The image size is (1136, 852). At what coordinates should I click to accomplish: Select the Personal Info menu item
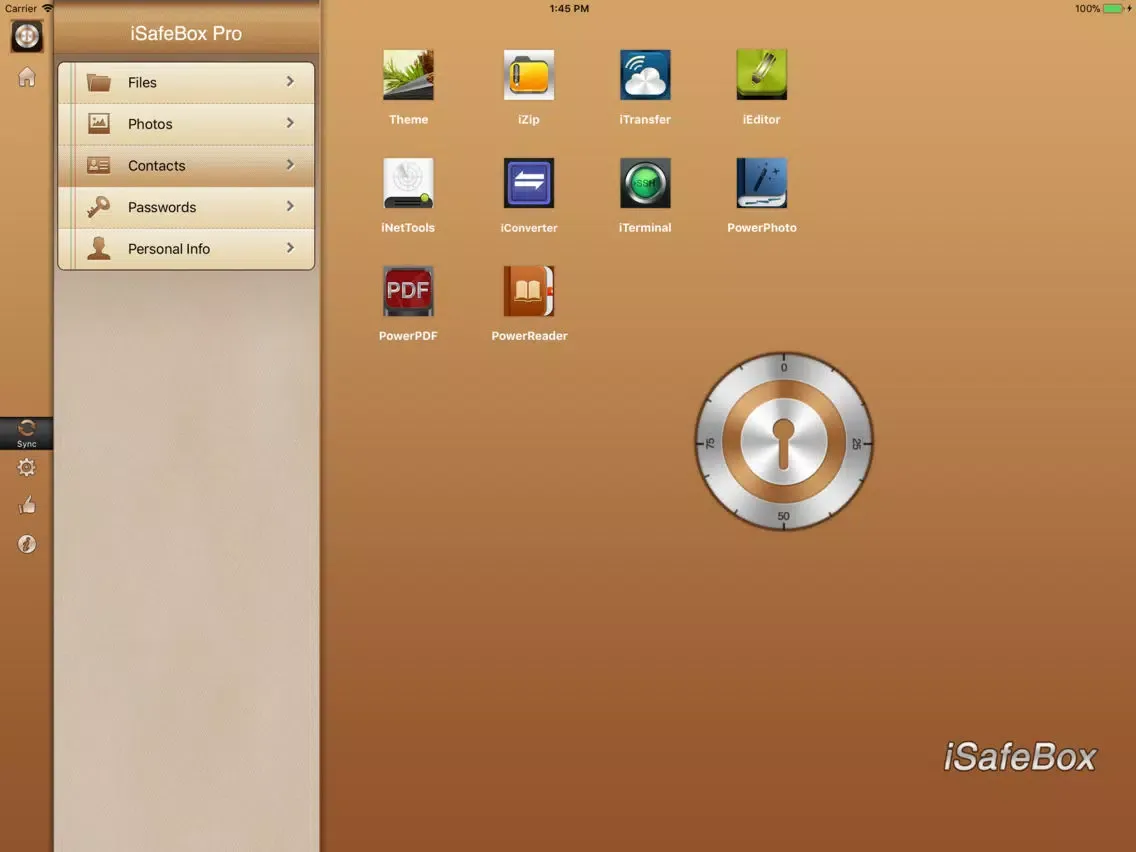point(186,248)
